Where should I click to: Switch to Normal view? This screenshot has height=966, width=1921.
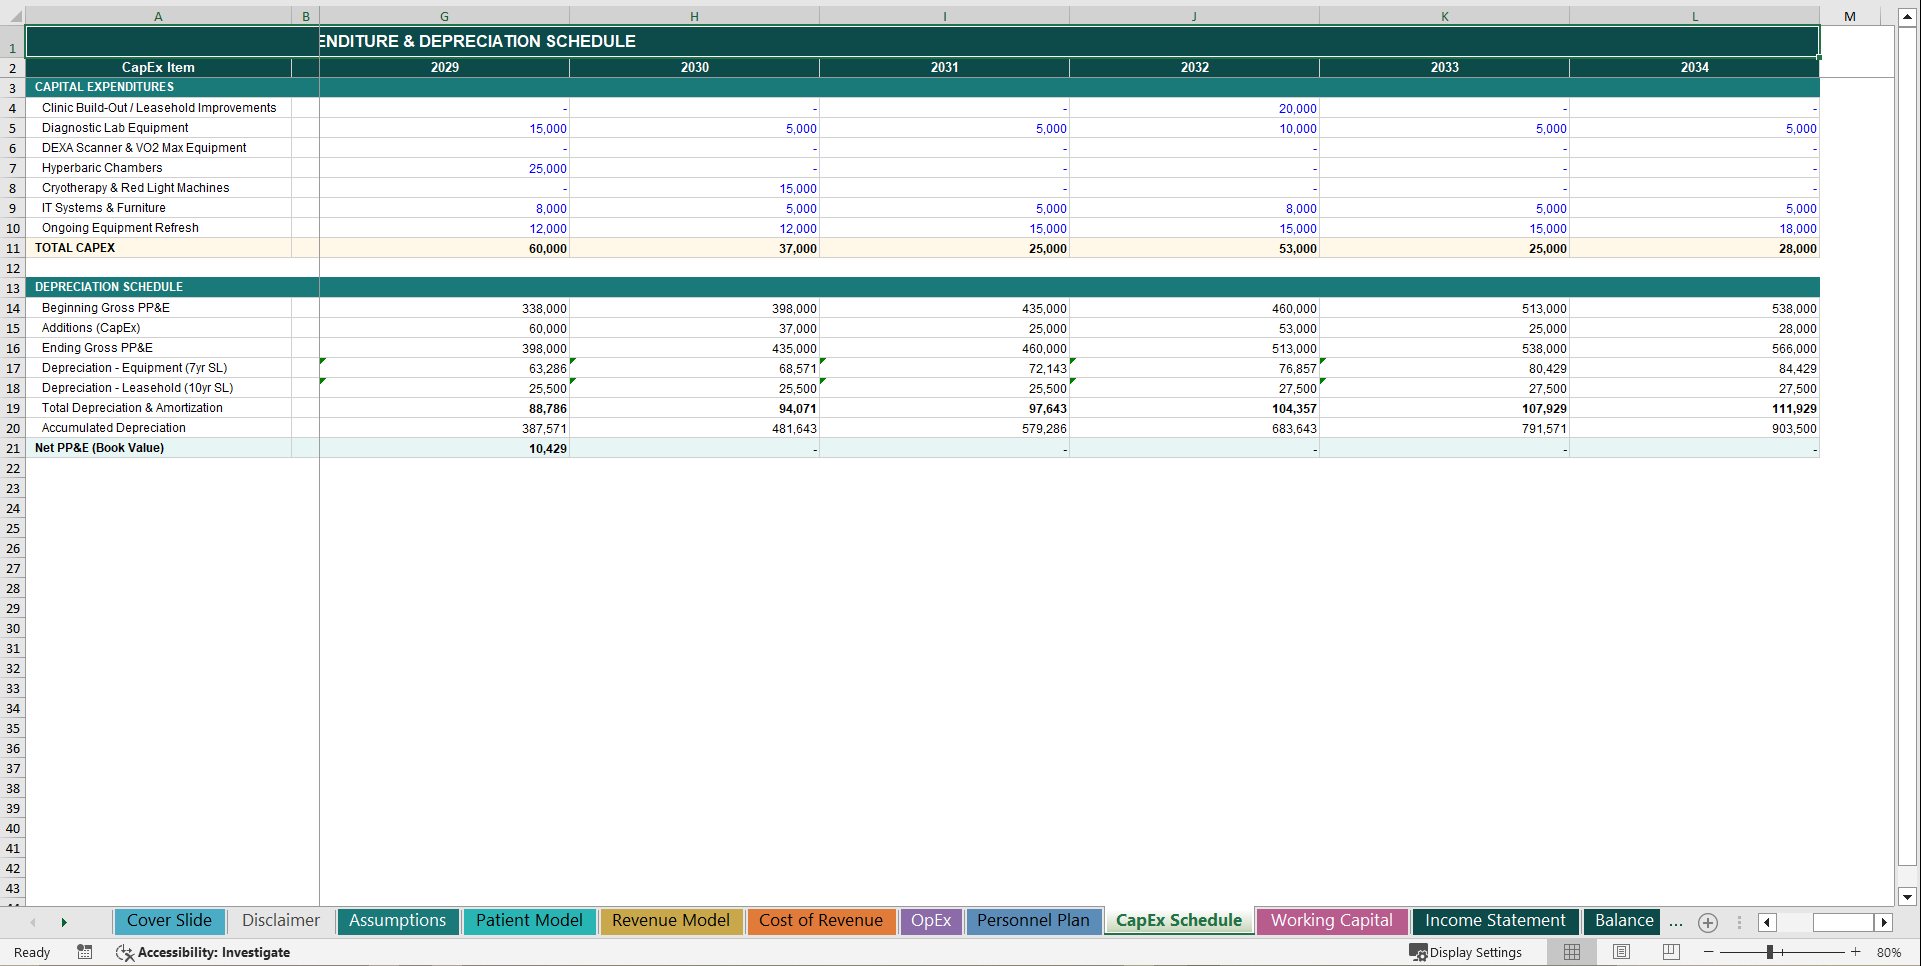pyautogui.click(x=1572, y=952)
